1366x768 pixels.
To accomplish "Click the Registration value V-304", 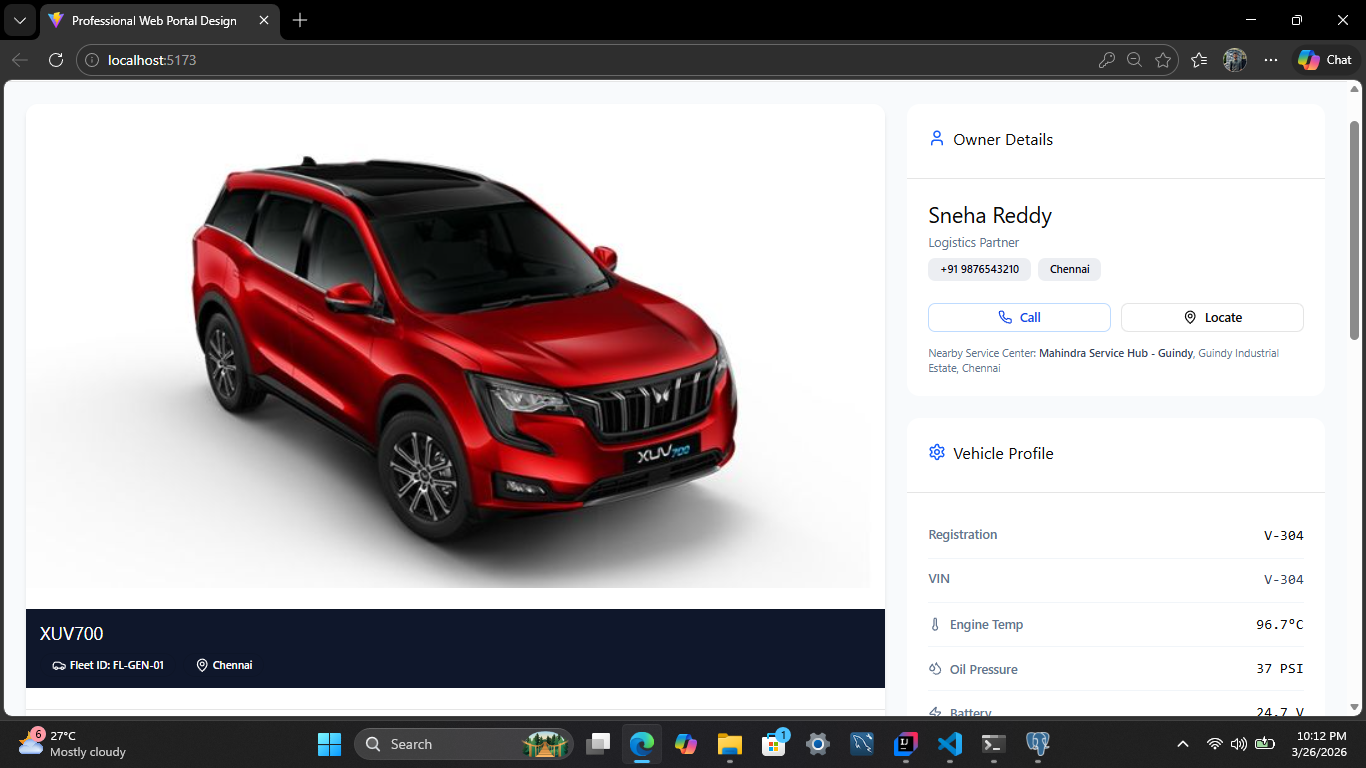I will tap(1283, 535).
